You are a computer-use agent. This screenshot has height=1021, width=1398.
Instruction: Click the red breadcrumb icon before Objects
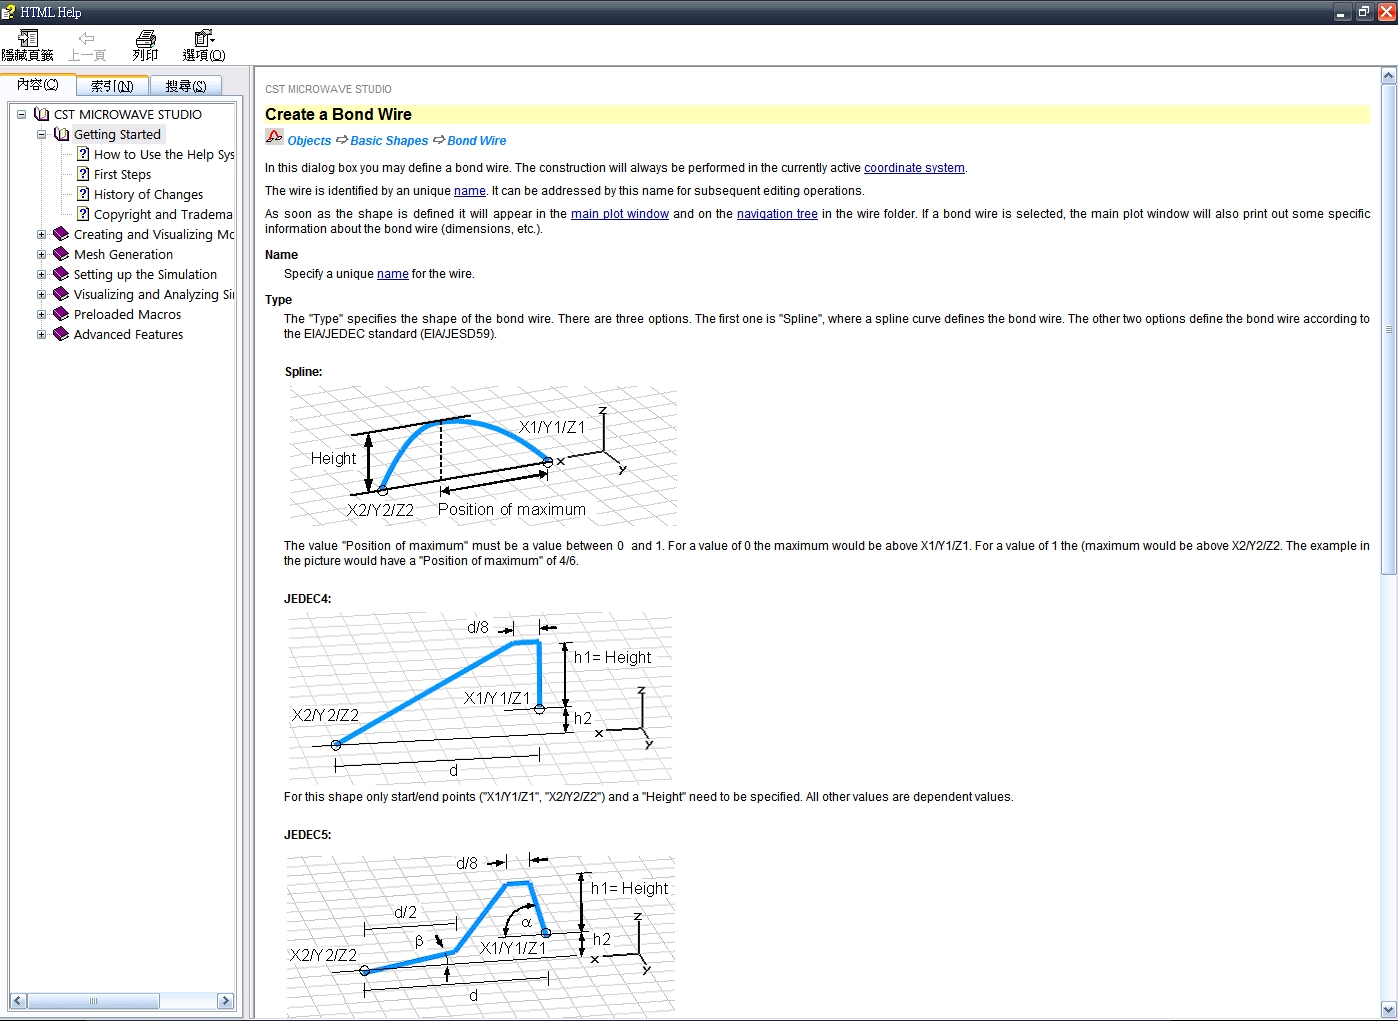click(274, 138)
